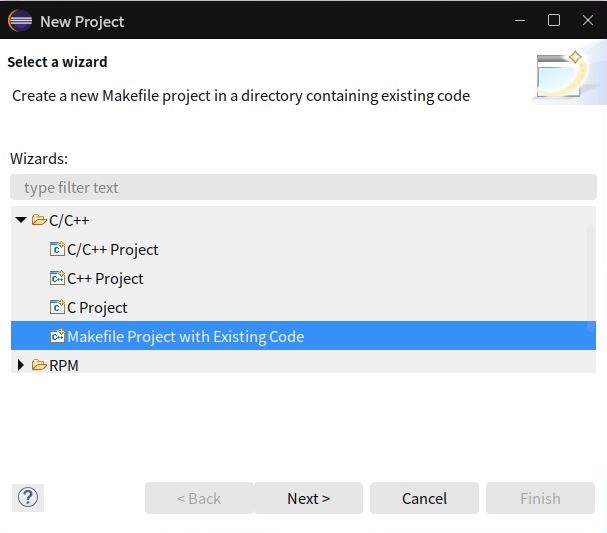Click the new wizard banner image

point(569,74)
